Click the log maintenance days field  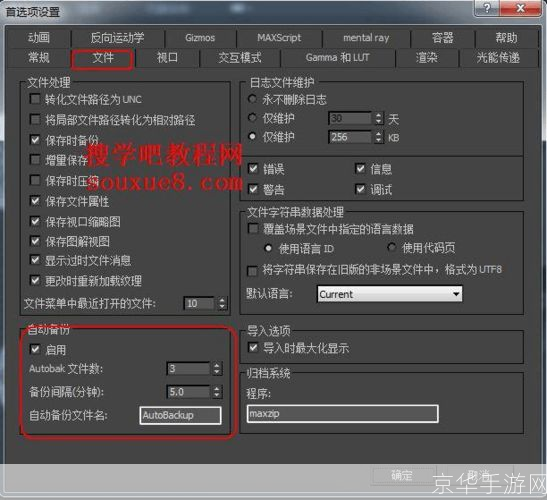(350, 118)
